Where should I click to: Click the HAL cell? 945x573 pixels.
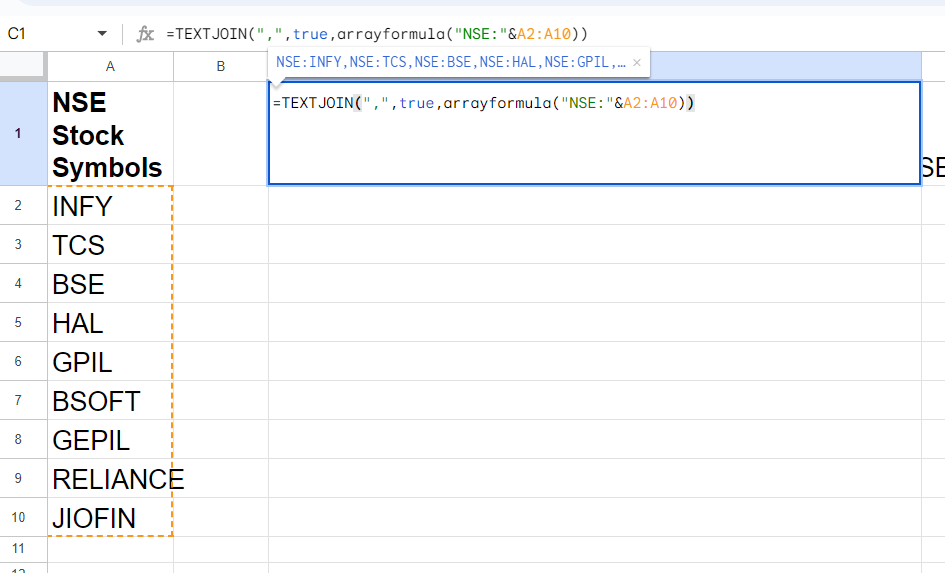point(110,322)
